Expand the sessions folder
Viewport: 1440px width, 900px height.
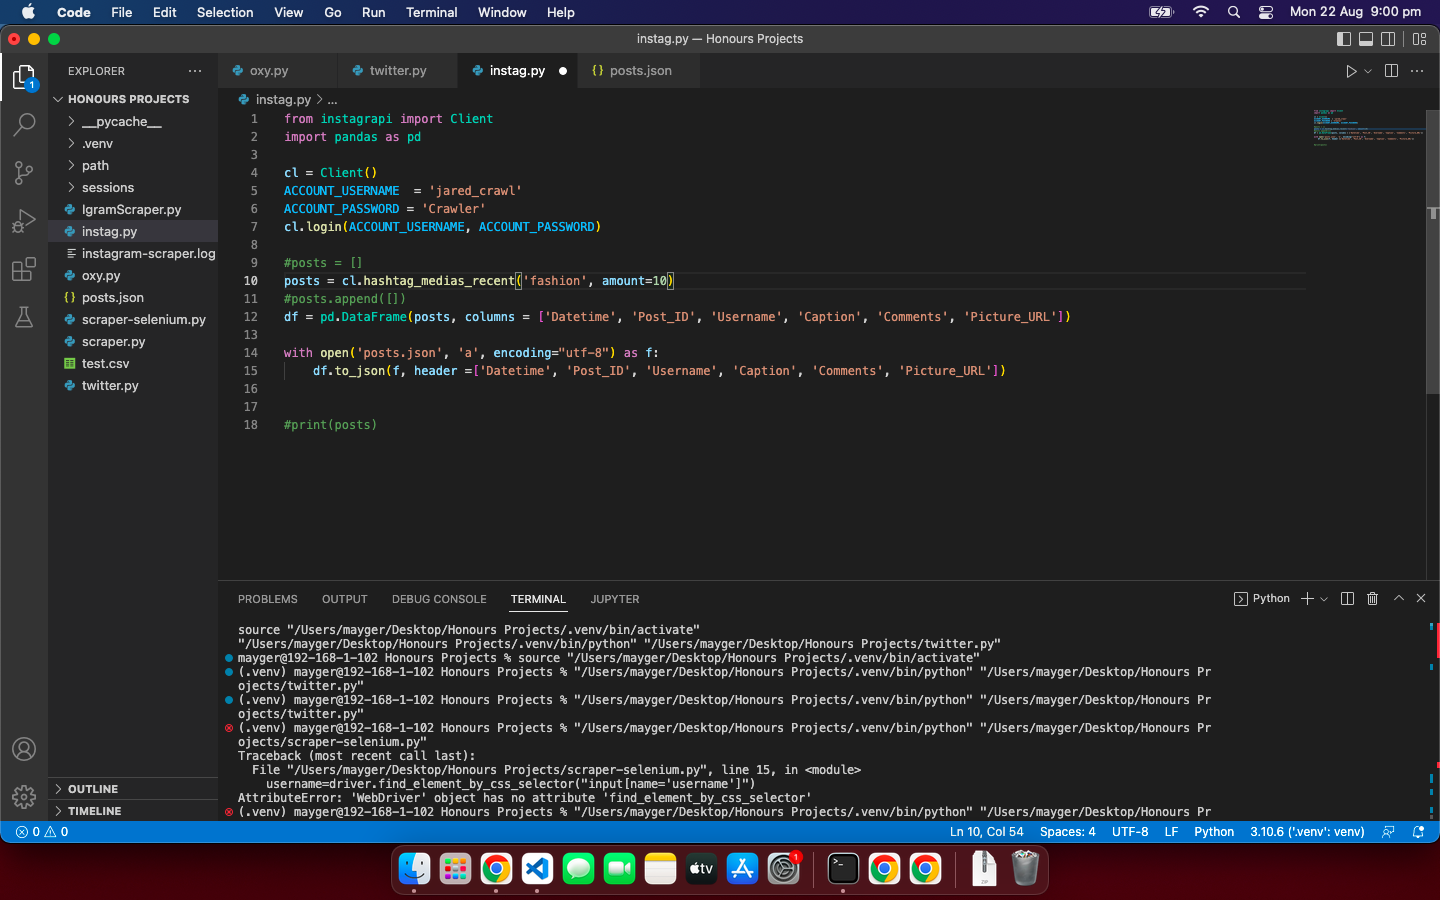point(133,188)
